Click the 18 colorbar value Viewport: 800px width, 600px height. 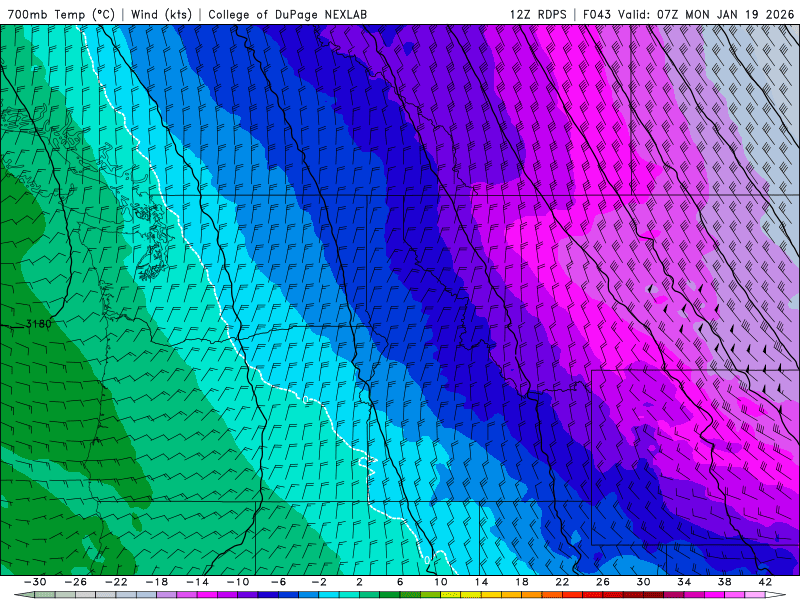tap(522, 582)
